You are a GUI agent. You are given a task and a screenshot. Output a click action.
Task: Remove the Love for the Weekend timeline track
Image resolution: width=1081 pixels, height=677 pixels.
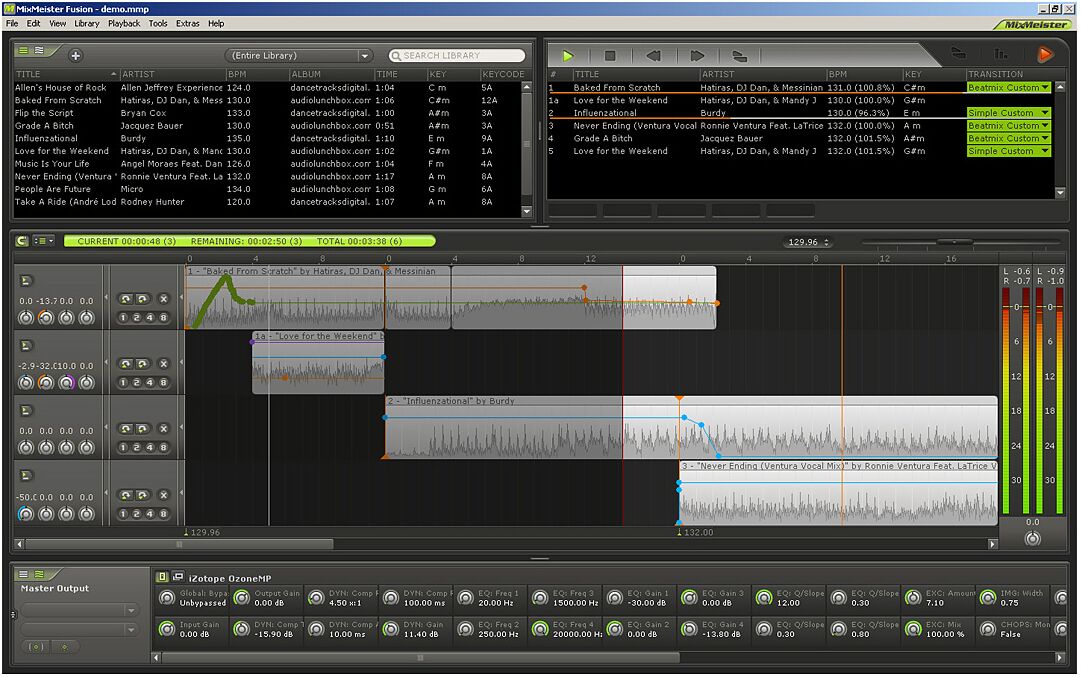[x=163, y=363]
